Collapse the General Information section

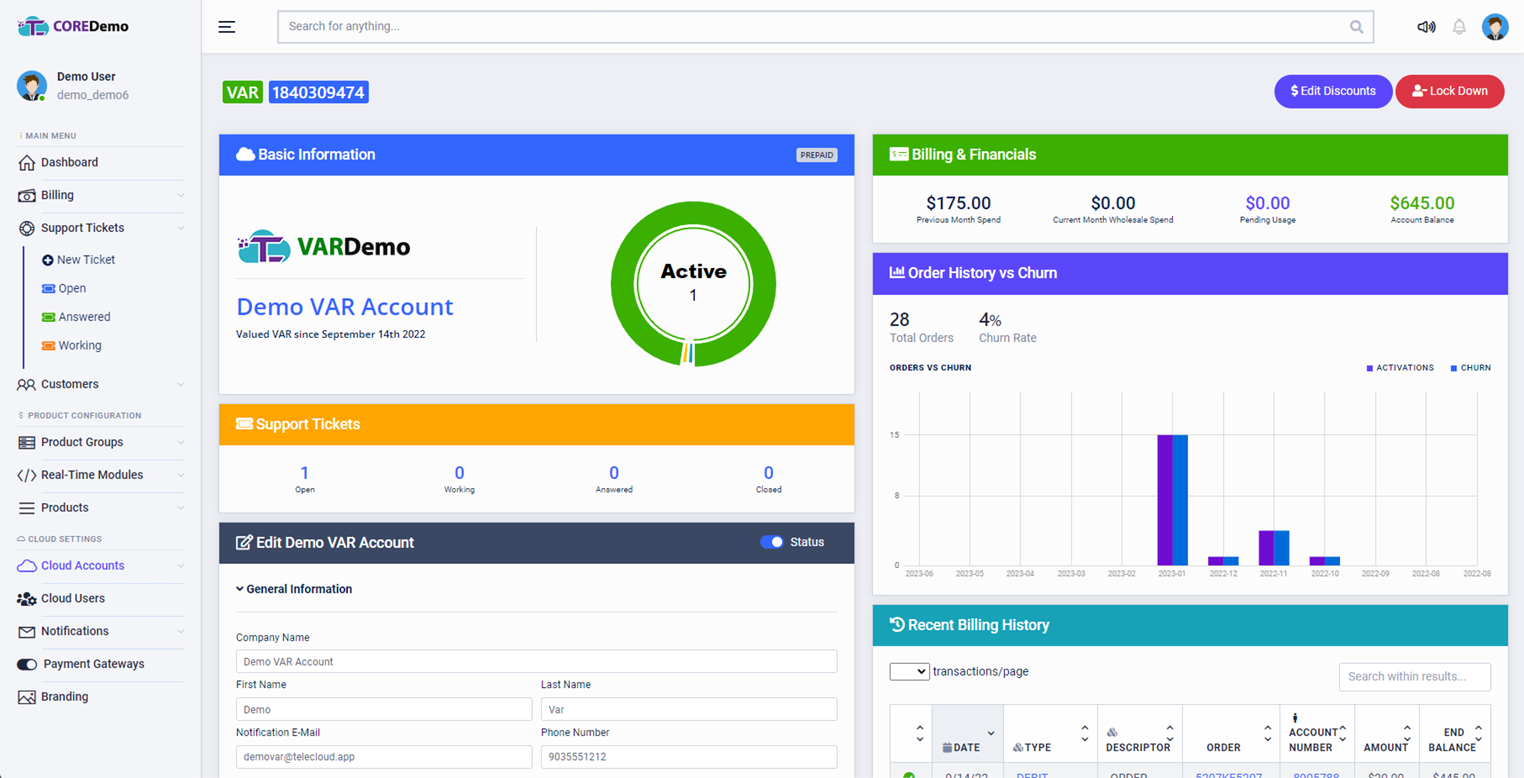[294, 589]
